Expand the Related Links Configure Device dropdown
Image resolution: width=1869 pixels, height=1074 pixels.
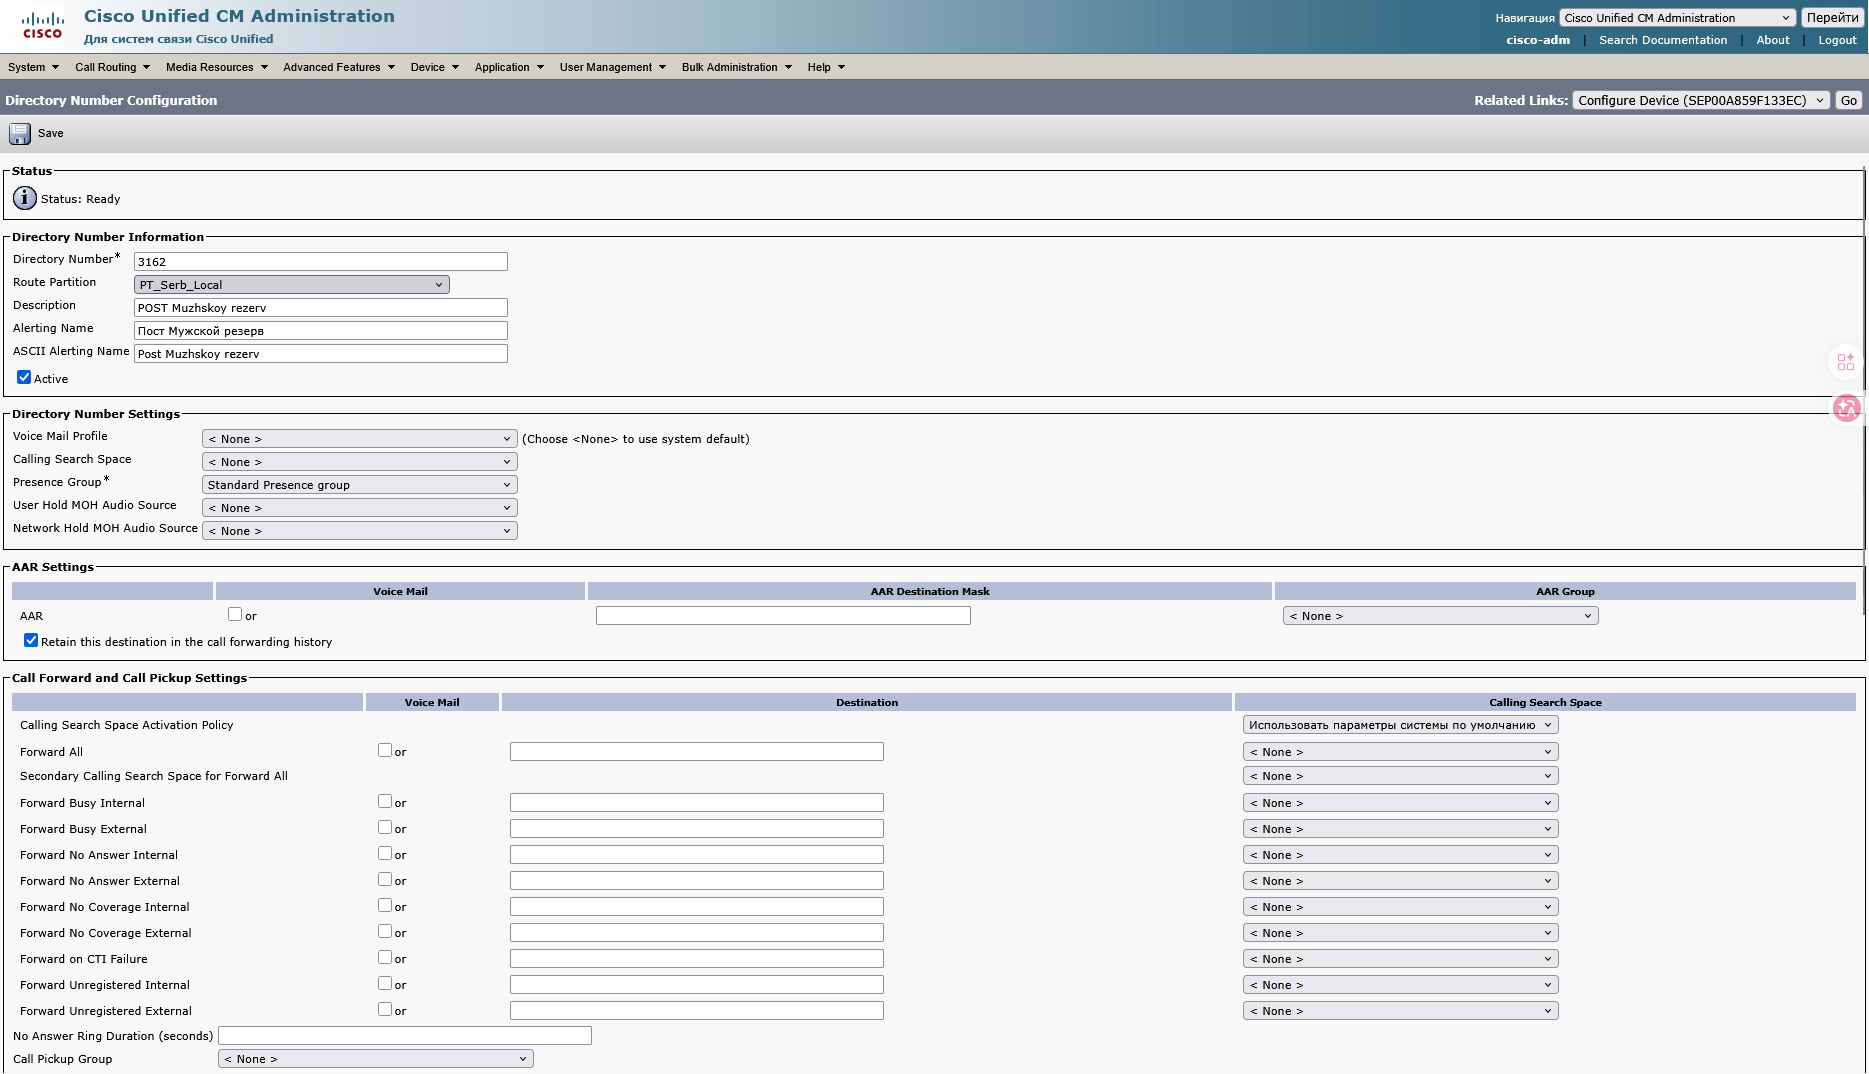click(x=1700, y=100)
